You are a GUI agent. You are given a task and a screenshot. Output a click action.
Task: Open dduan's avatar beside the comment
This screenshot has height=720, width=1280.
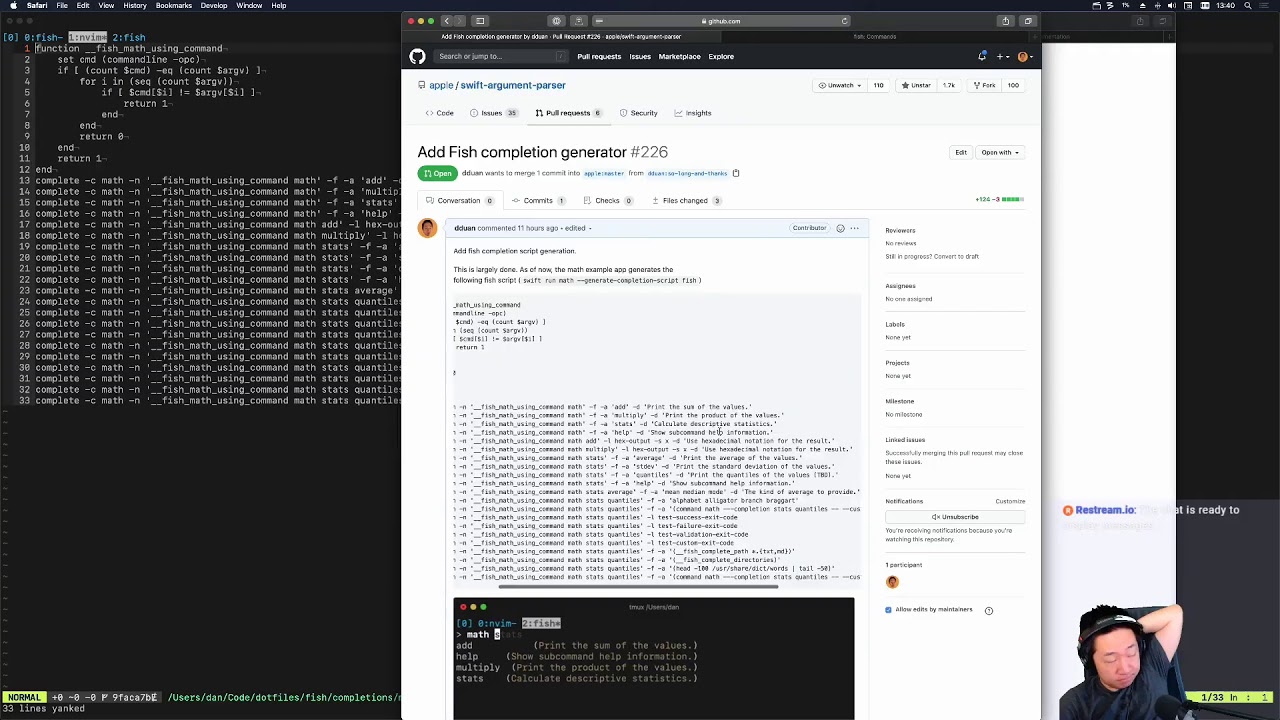coord(428,228)
